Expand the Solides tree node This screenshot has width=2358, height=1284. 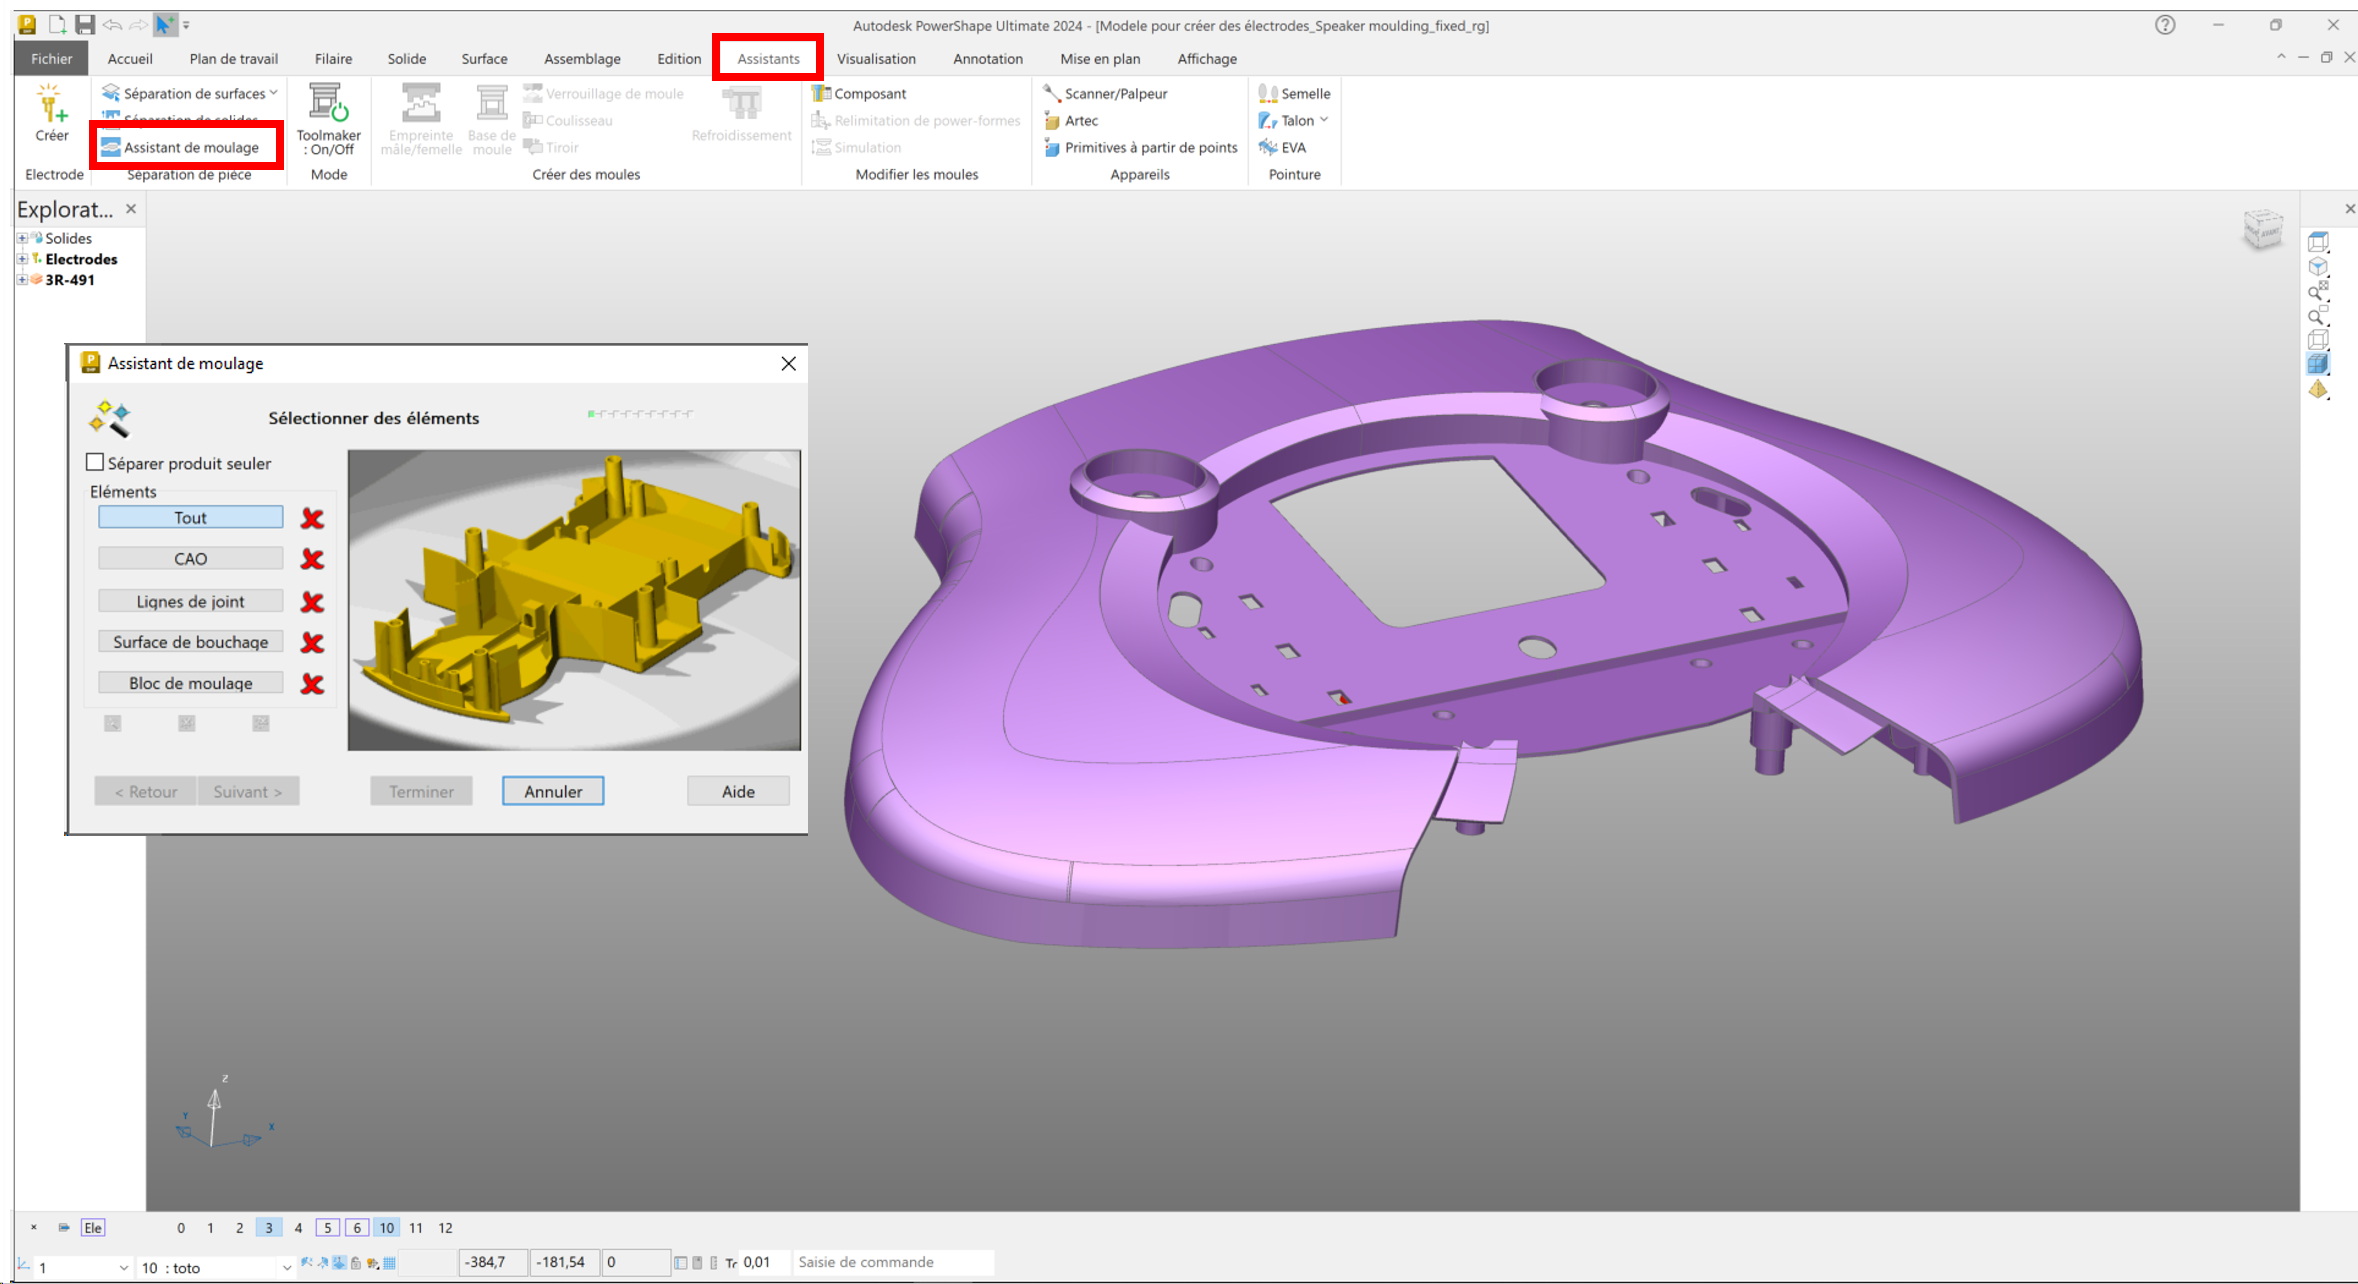(x=22, y=238)
